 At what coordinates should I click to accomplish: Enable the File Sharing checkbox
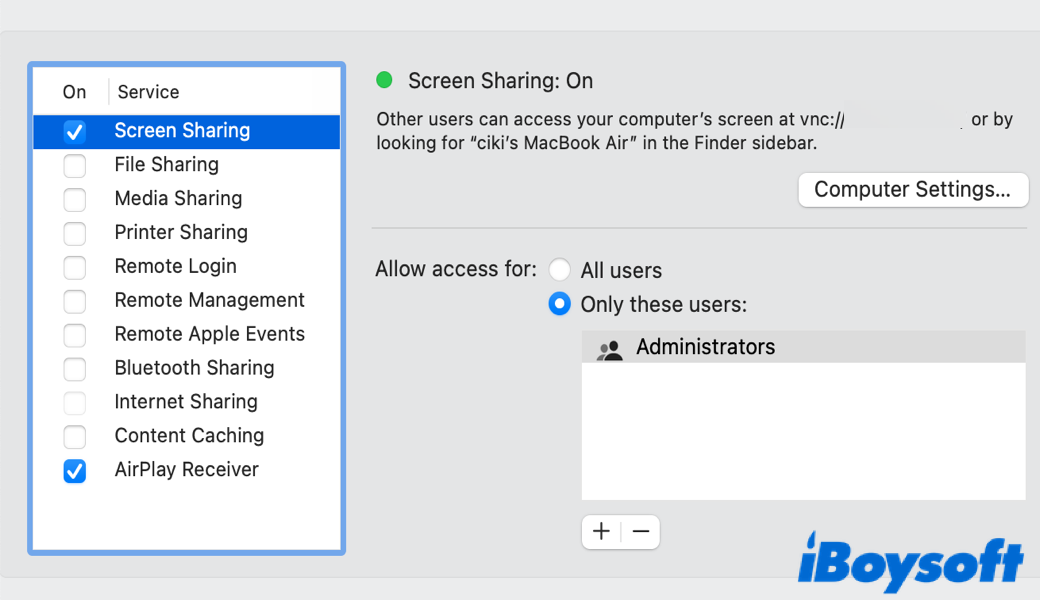click(x=75, y=165)
